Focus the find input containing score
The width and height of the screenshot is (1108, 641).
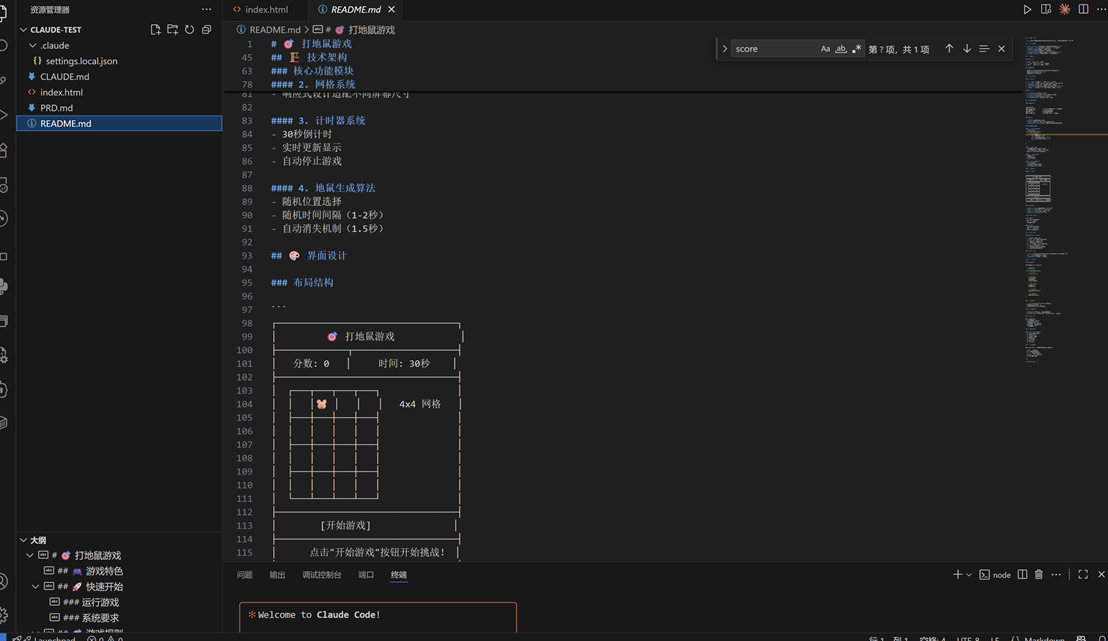[x=774, y=49]
